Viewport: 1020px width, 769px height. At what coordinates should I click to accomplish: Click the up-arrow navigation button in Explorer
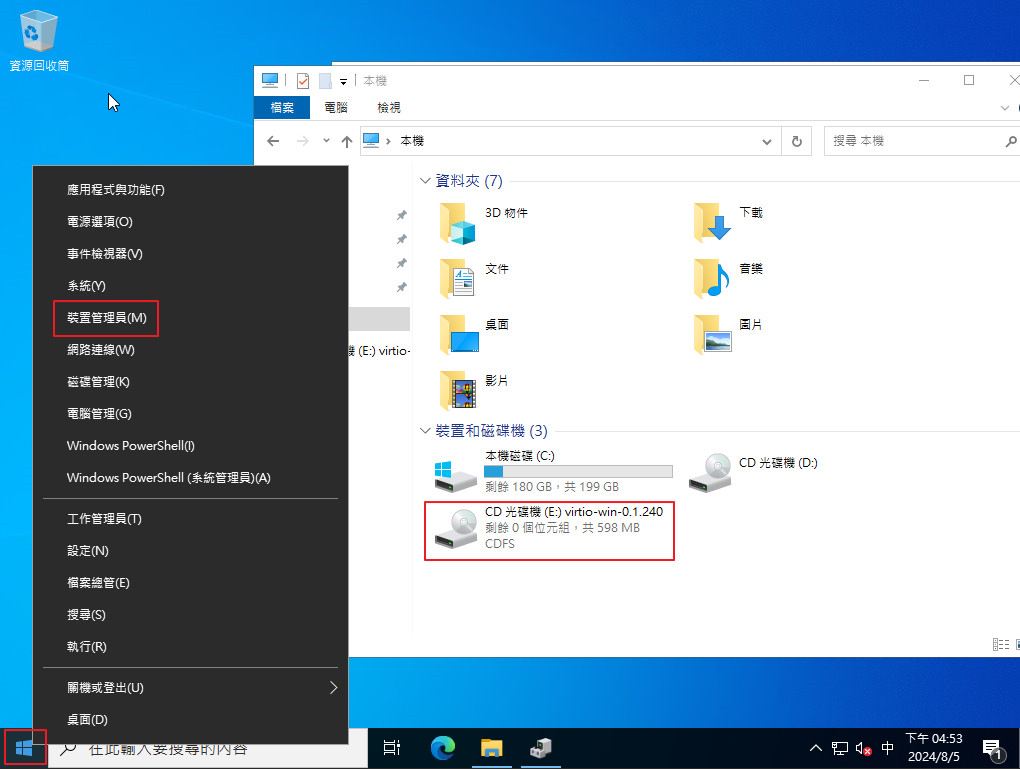(x=346, y=142)
